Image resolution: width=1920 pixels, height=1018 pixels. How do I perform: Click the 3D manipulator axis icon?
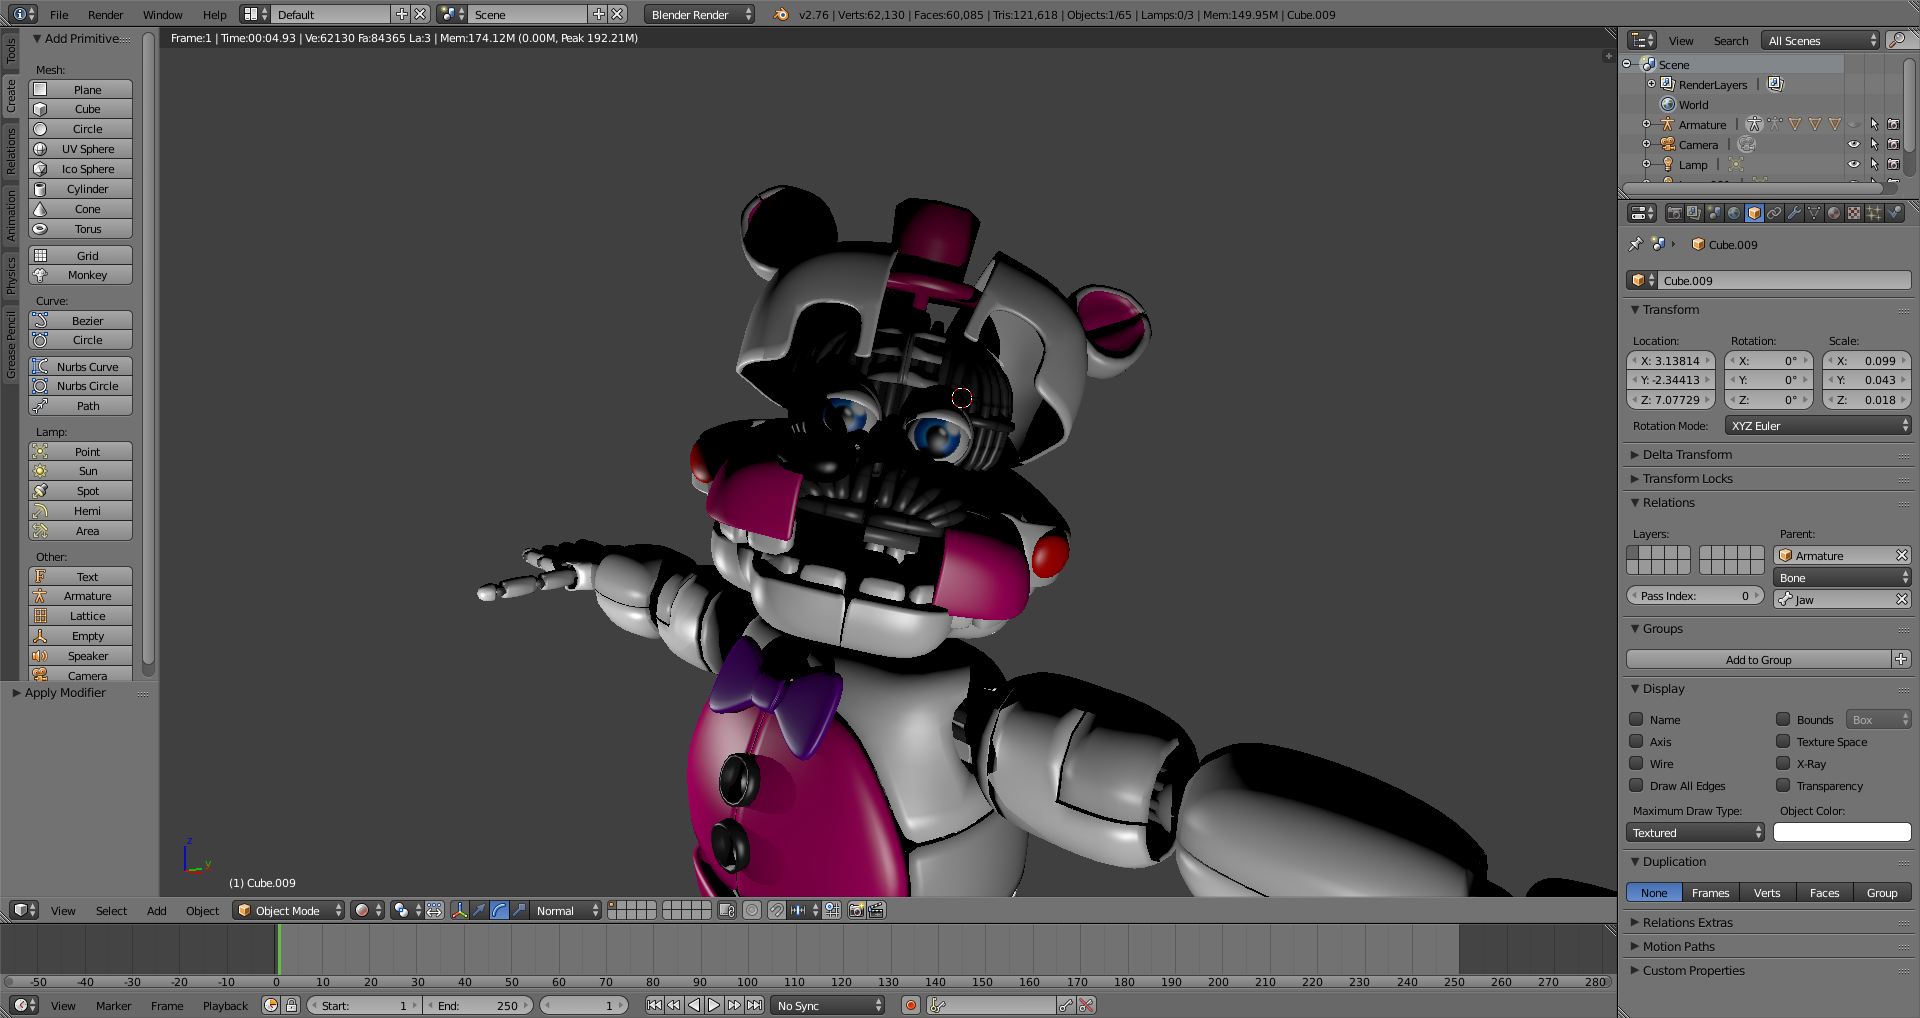coord(459,910)
